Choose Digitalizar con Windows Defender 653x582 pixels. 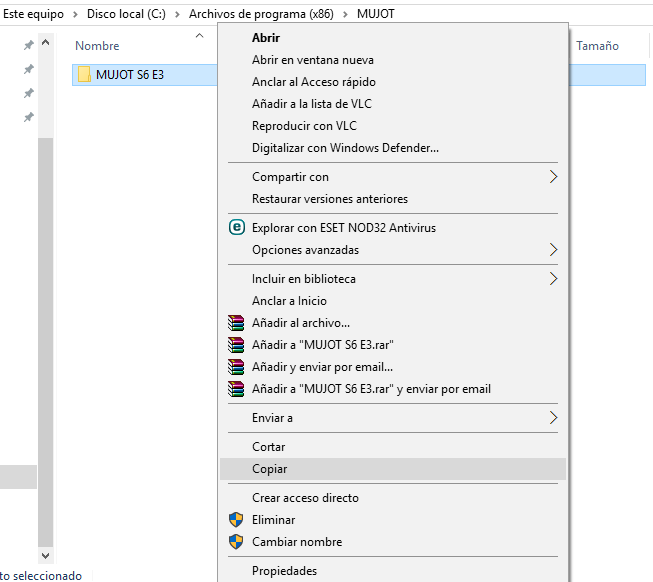point(345,148)
